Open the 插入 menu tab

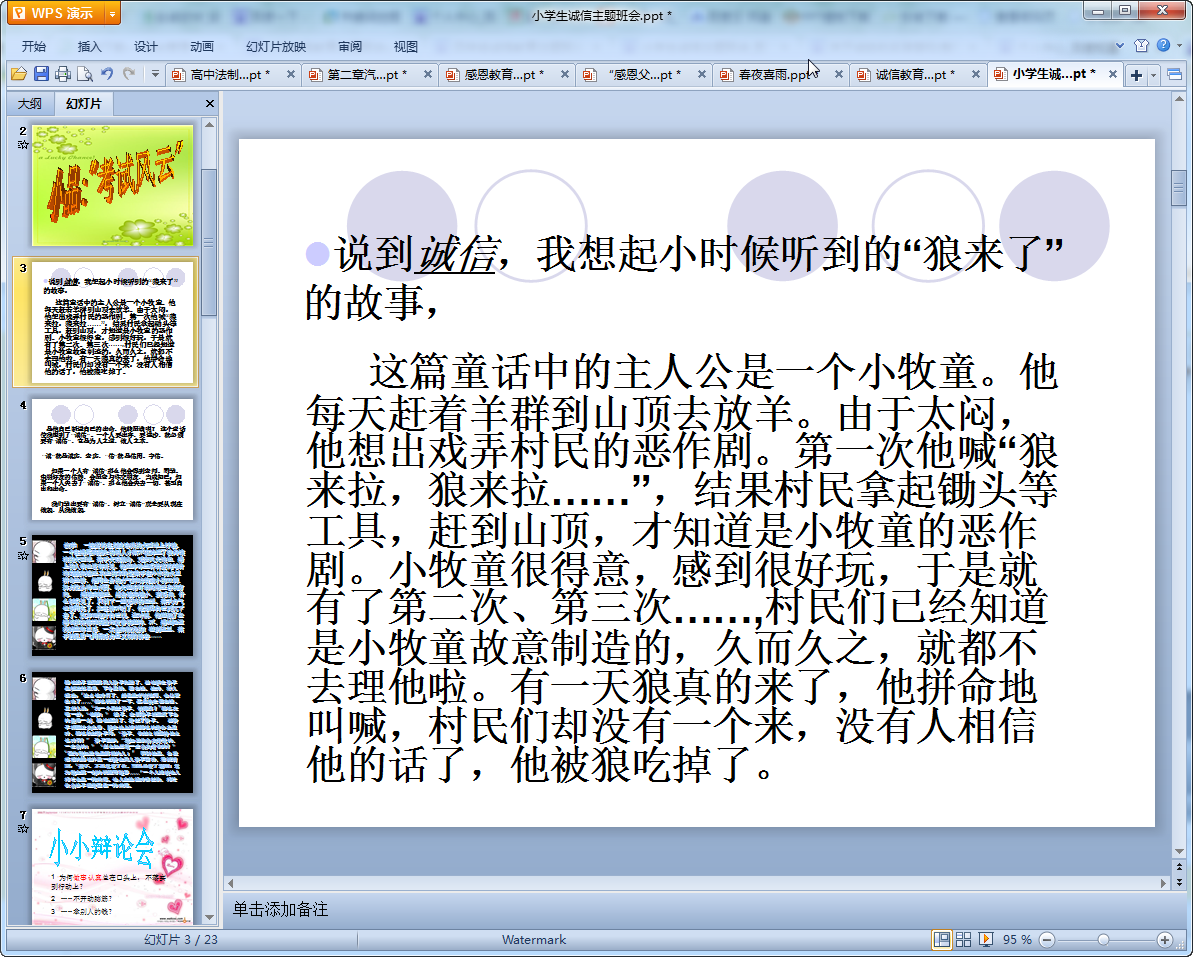click(x=89, y=46)
